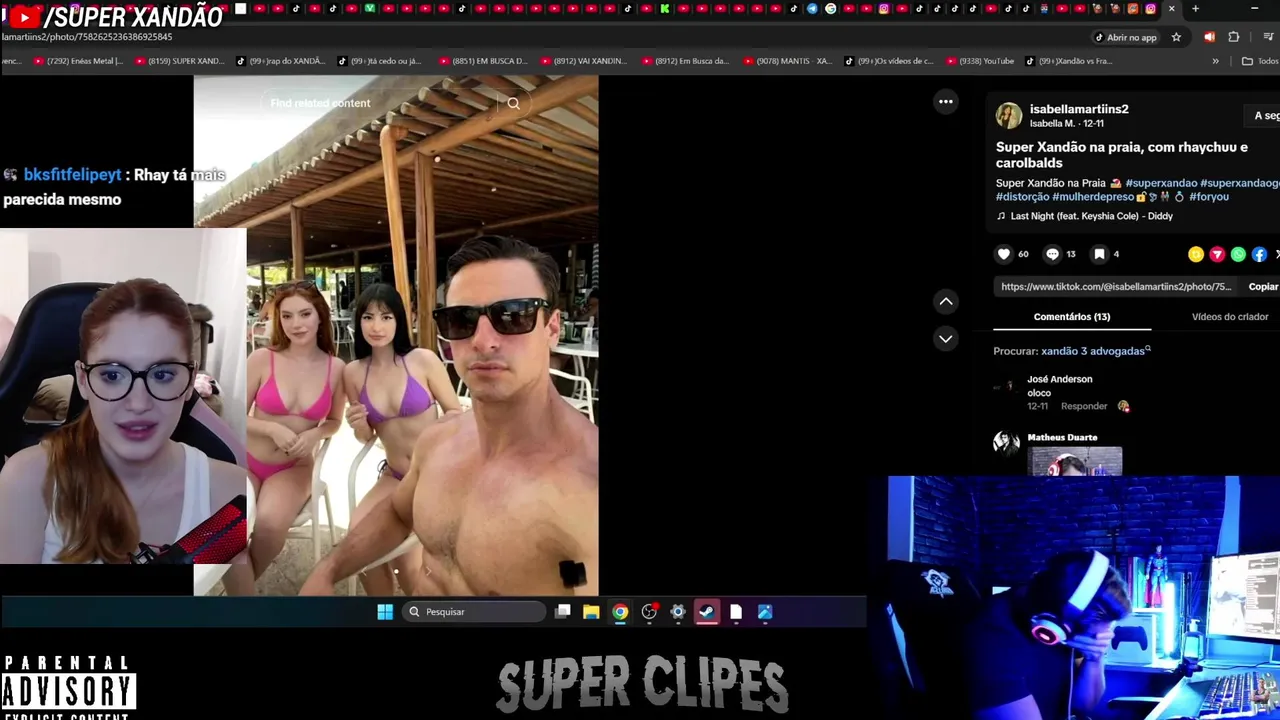Click the (99+)rap do XANDÃ... bookmark
1280x720 pixels.
click(280, 61)
